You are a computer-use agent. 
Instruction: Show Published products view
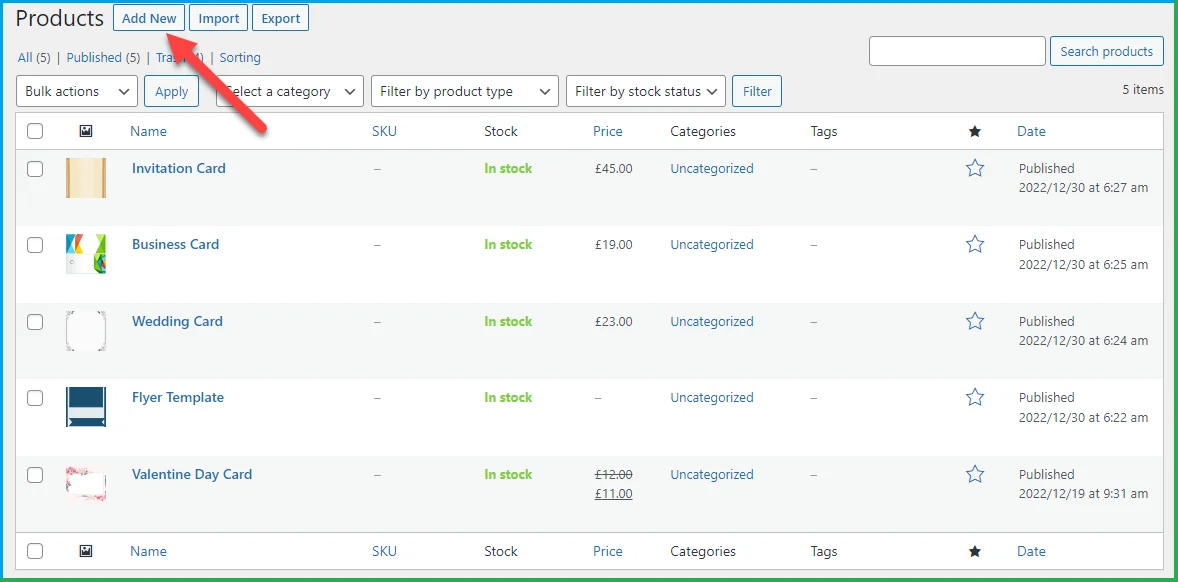click(x=94, y=57)
